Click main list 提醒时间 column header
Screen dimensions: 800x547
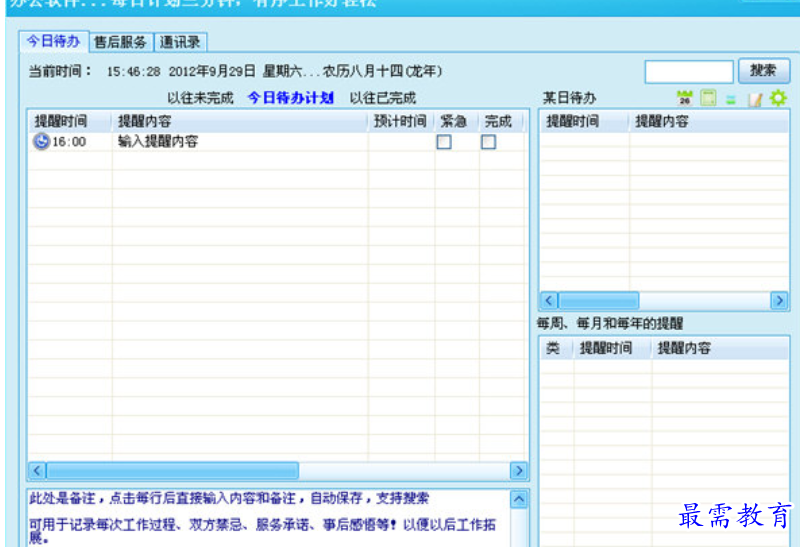(x=70, y=121)
